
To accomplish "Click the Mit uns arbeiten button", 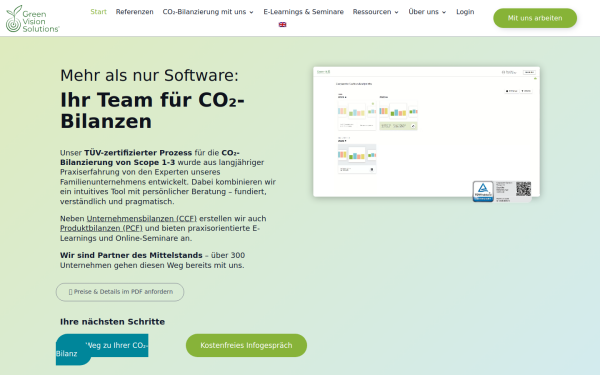I will [x=535, y=18].
